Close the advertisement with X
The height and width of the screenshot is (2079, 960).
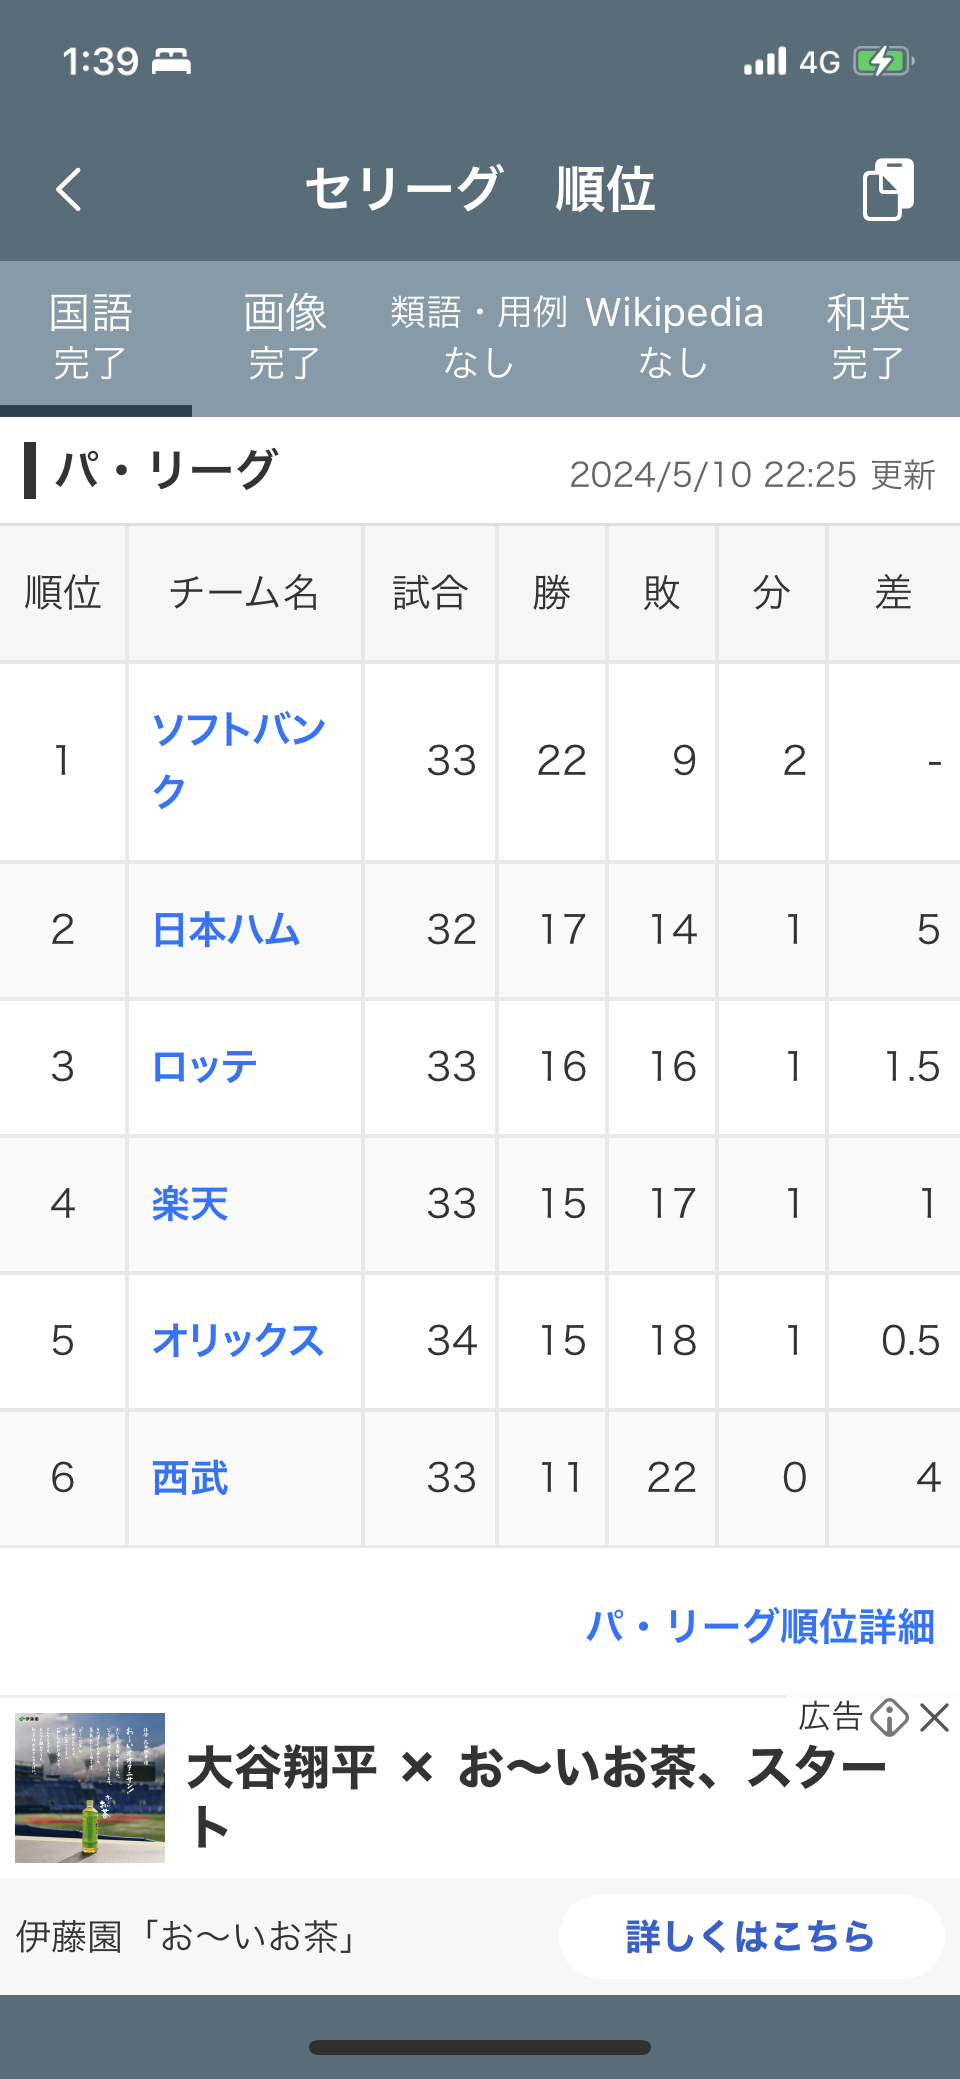click(935, 1718)
